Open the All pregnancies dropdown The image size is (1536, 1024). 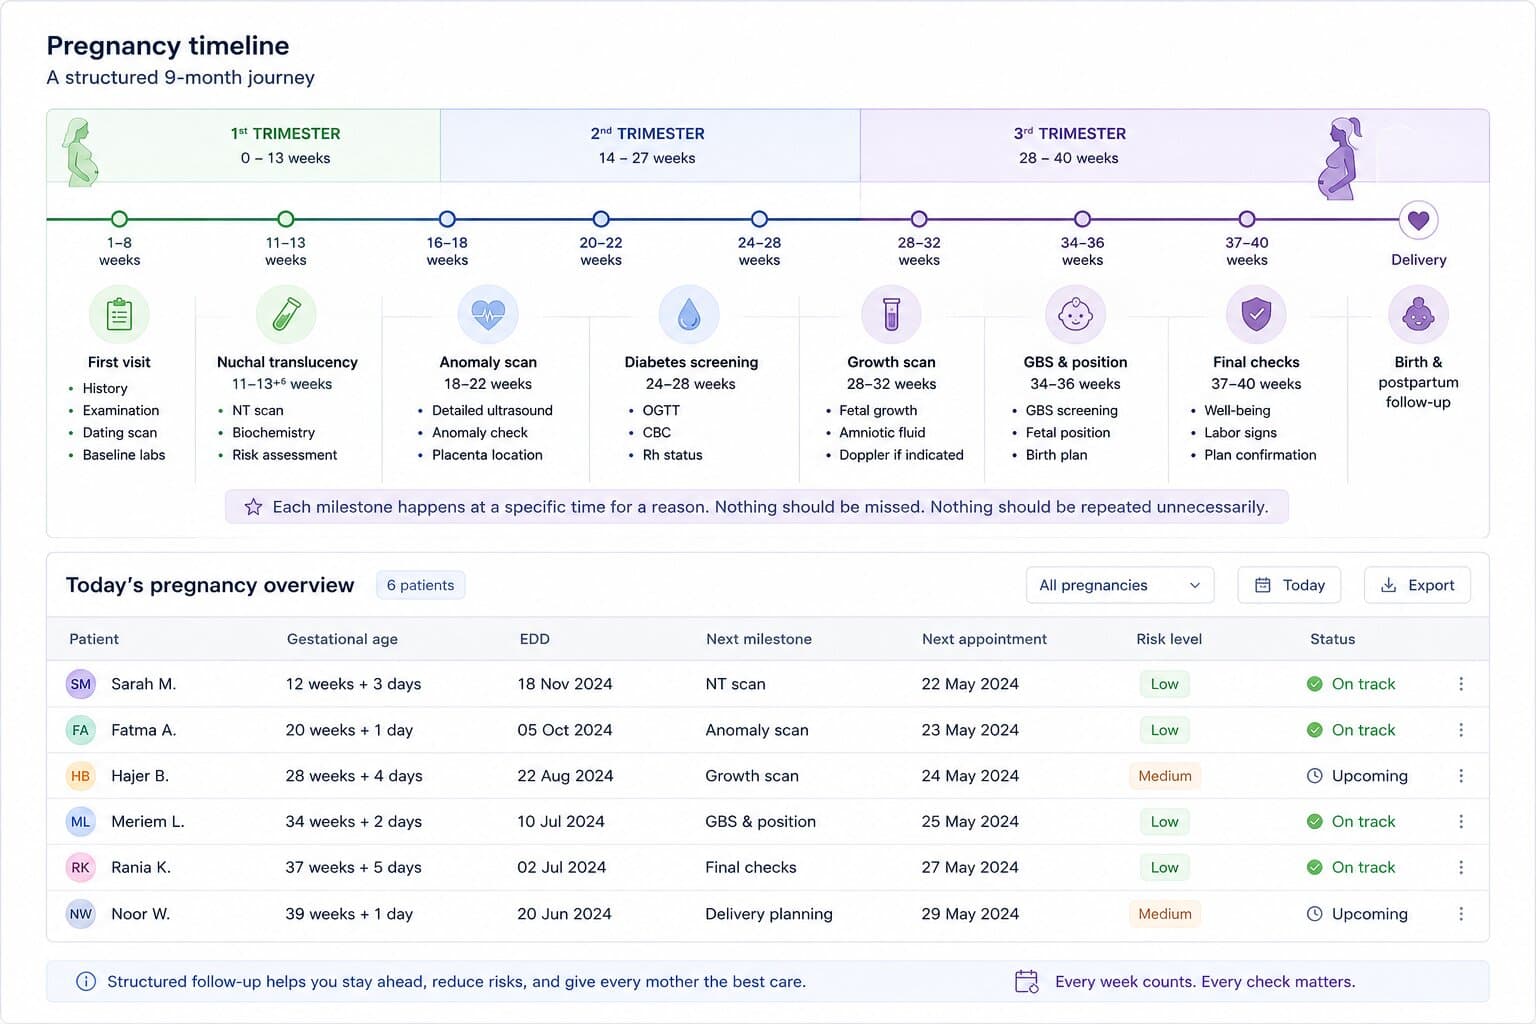click(1120, 585)
